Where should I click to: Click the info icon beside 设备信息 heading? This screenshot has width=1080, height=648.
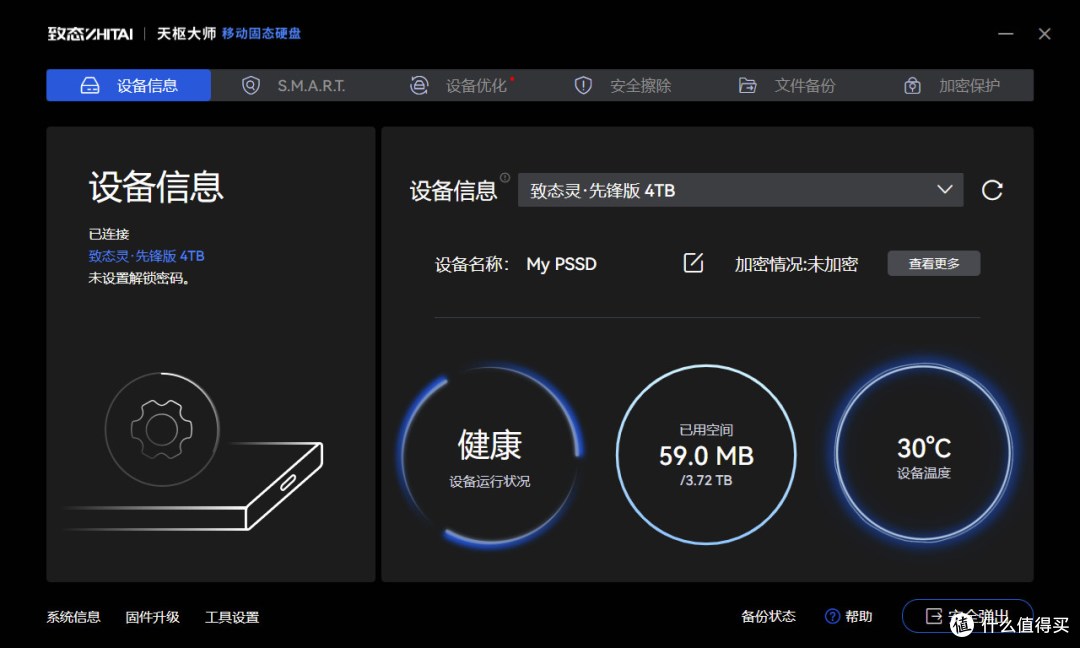point(505,178)
